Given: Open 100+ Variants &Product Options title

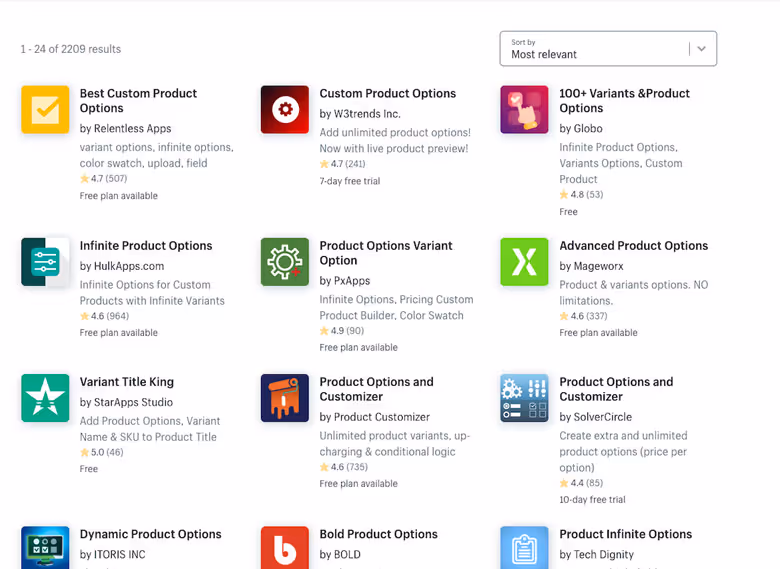Looking at the screenshot, I should [x=624, y=100].
